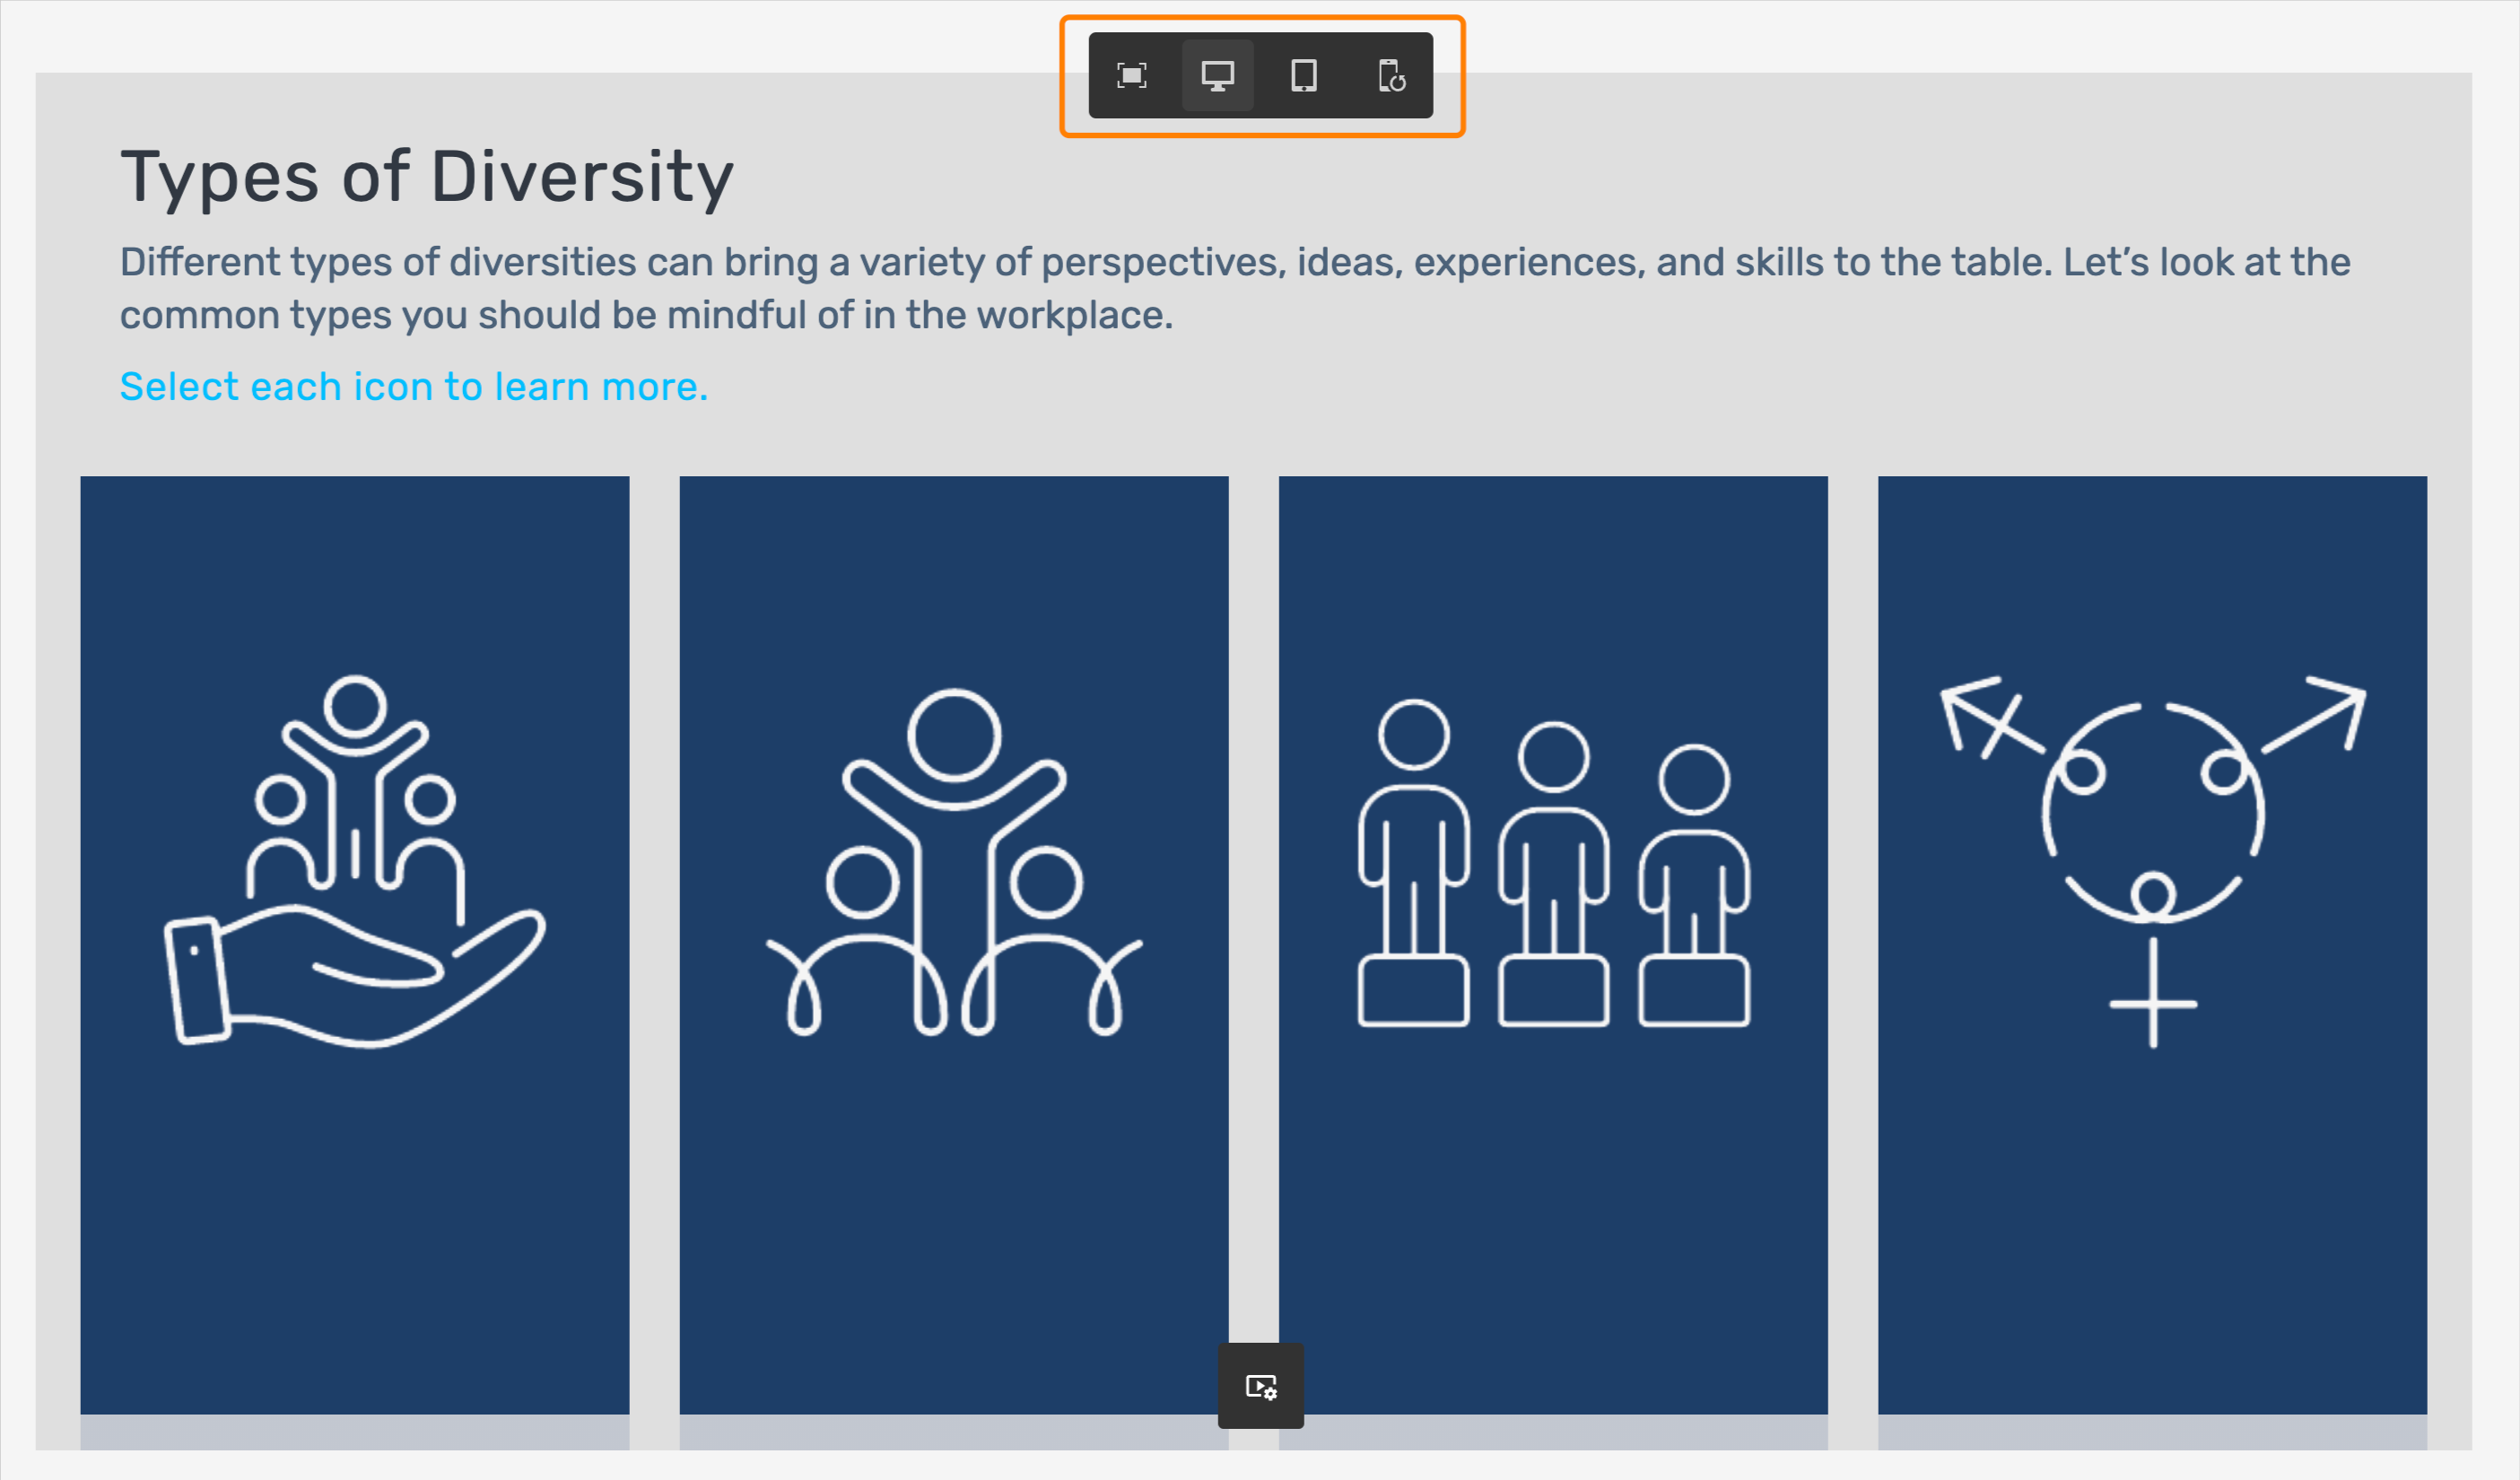
Task: Click the right arrow on the gender card
Action: 2322,716
